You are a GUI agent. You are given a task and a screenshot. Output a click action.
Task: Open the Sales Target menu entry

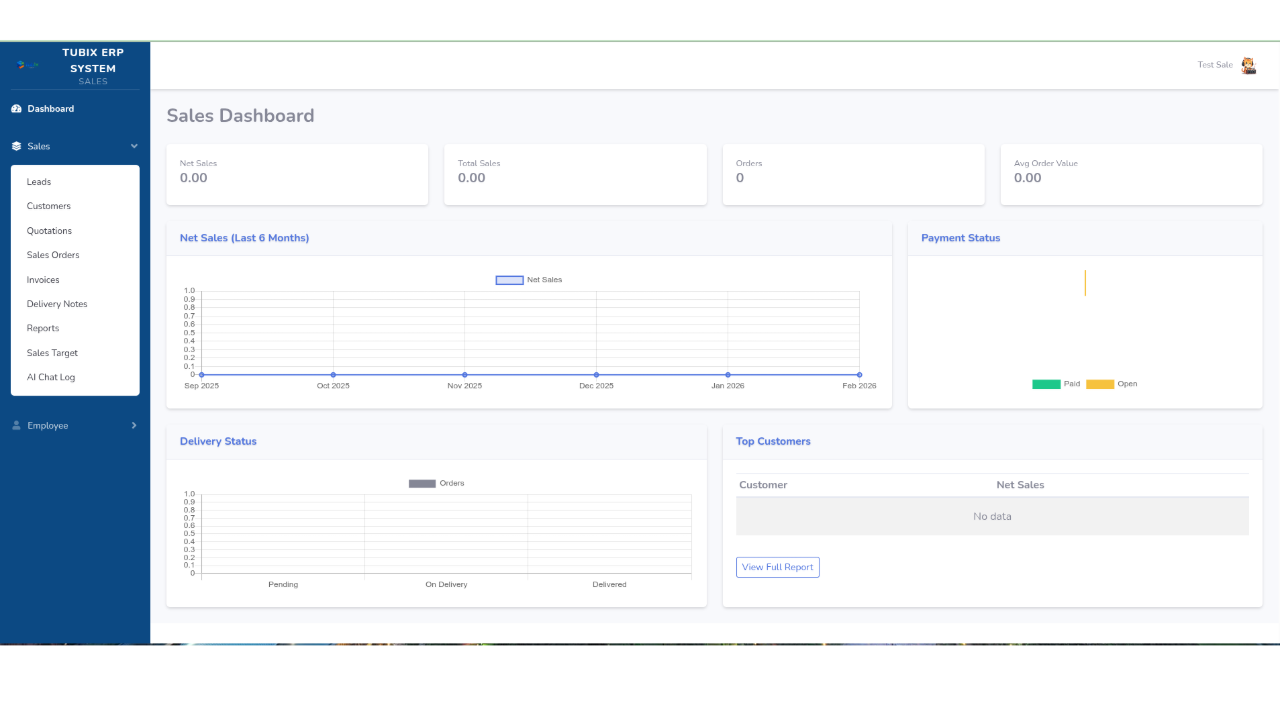(x=52, y=353)
